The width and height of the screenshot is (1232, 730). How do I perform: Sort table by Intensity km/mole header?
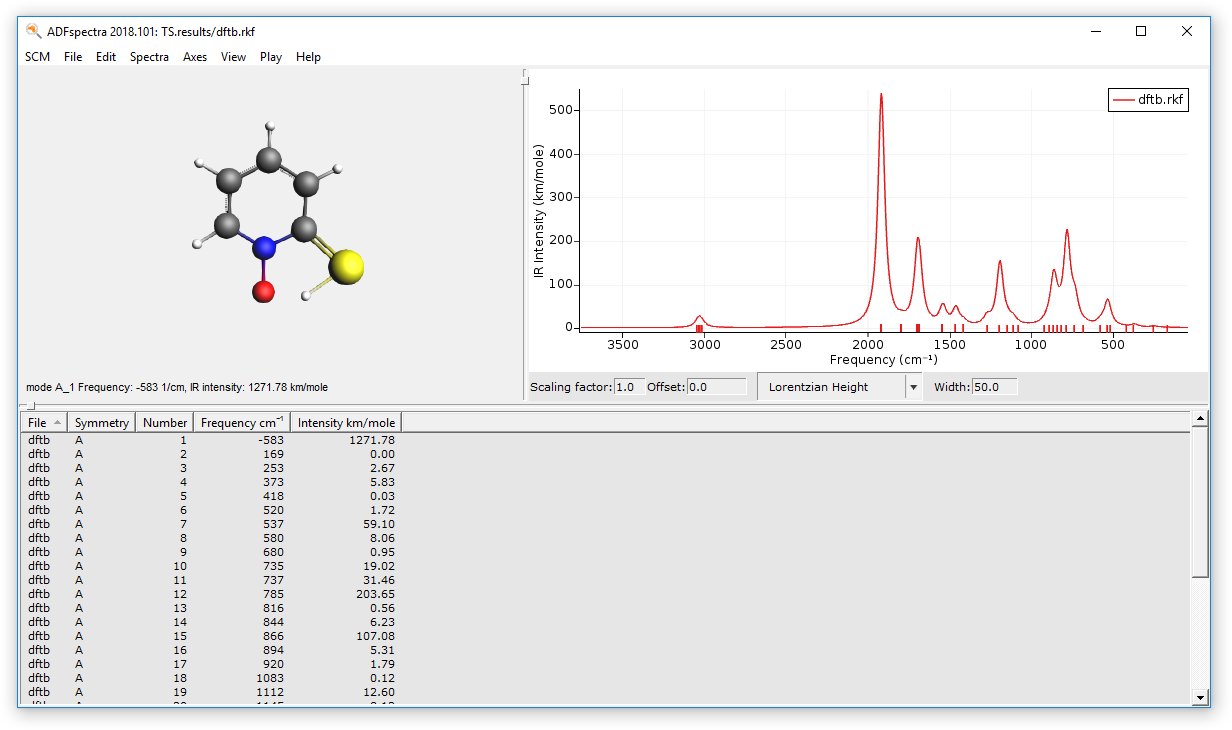tap(346, 423)
